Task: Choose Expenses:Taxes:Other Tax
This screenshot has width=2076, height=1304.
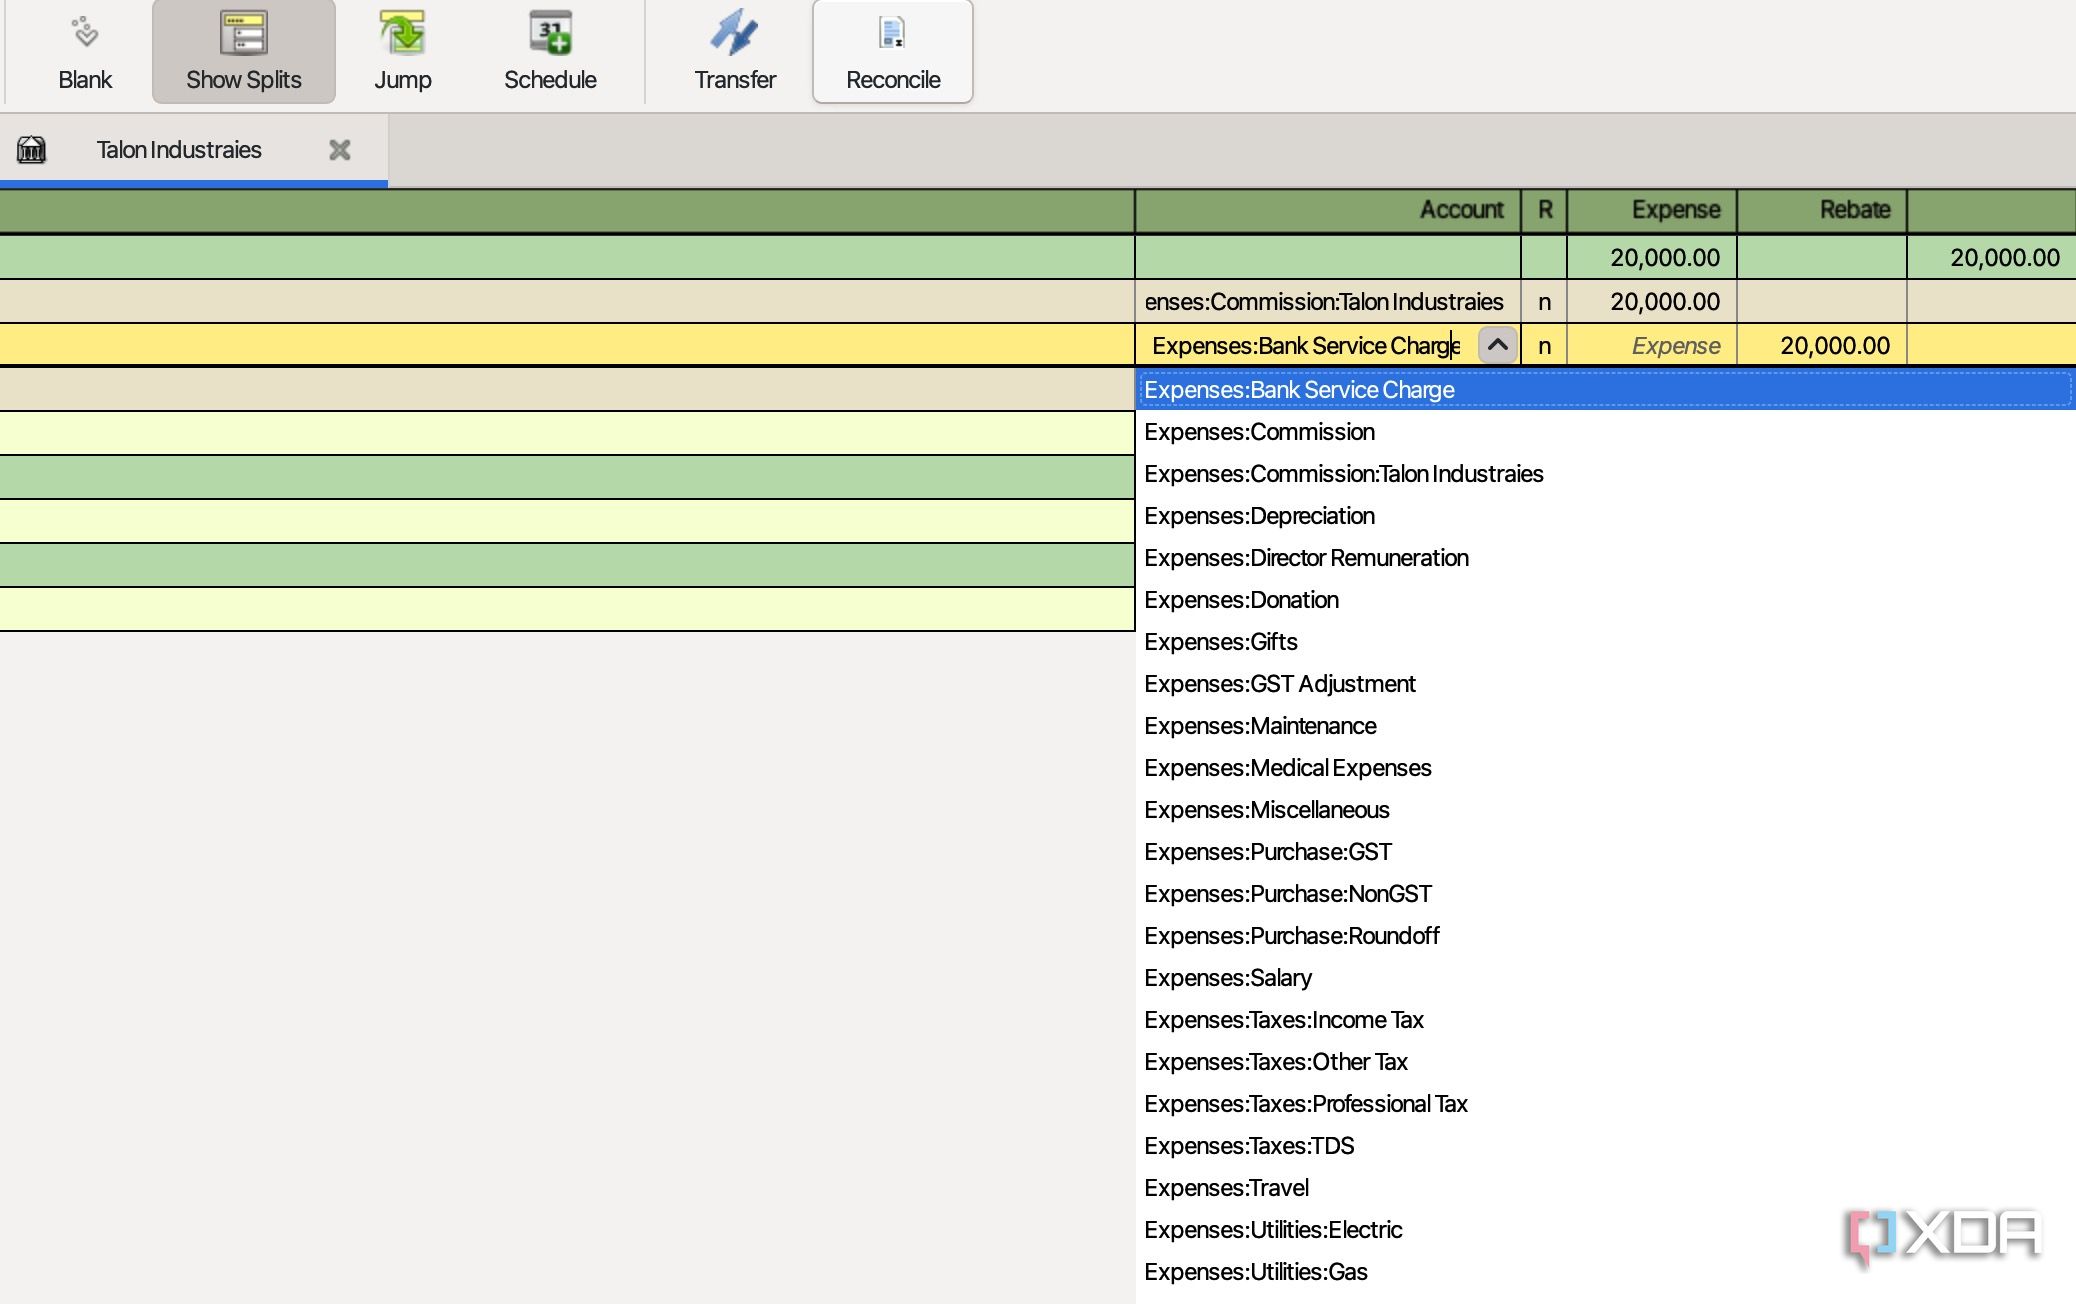Action: click(1605, 1062)
